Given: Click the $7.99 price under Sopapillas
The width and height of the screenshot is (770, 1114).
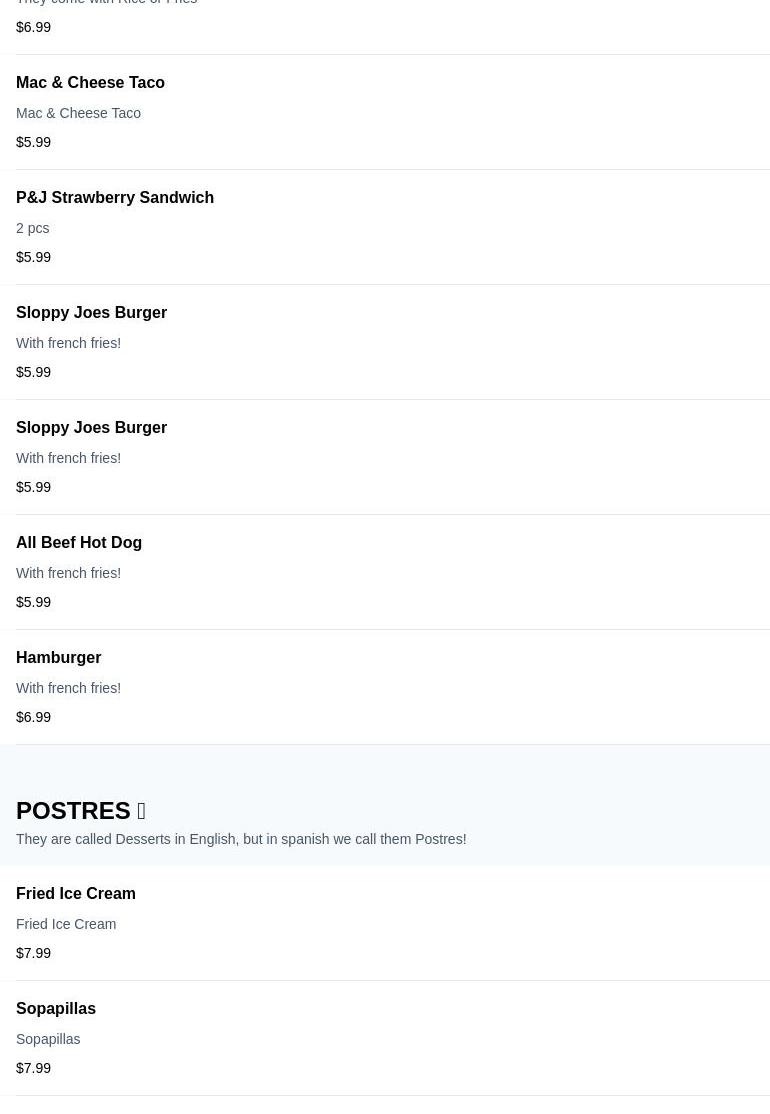Looking at the screenshot, I should click(x=33, y=1068).
